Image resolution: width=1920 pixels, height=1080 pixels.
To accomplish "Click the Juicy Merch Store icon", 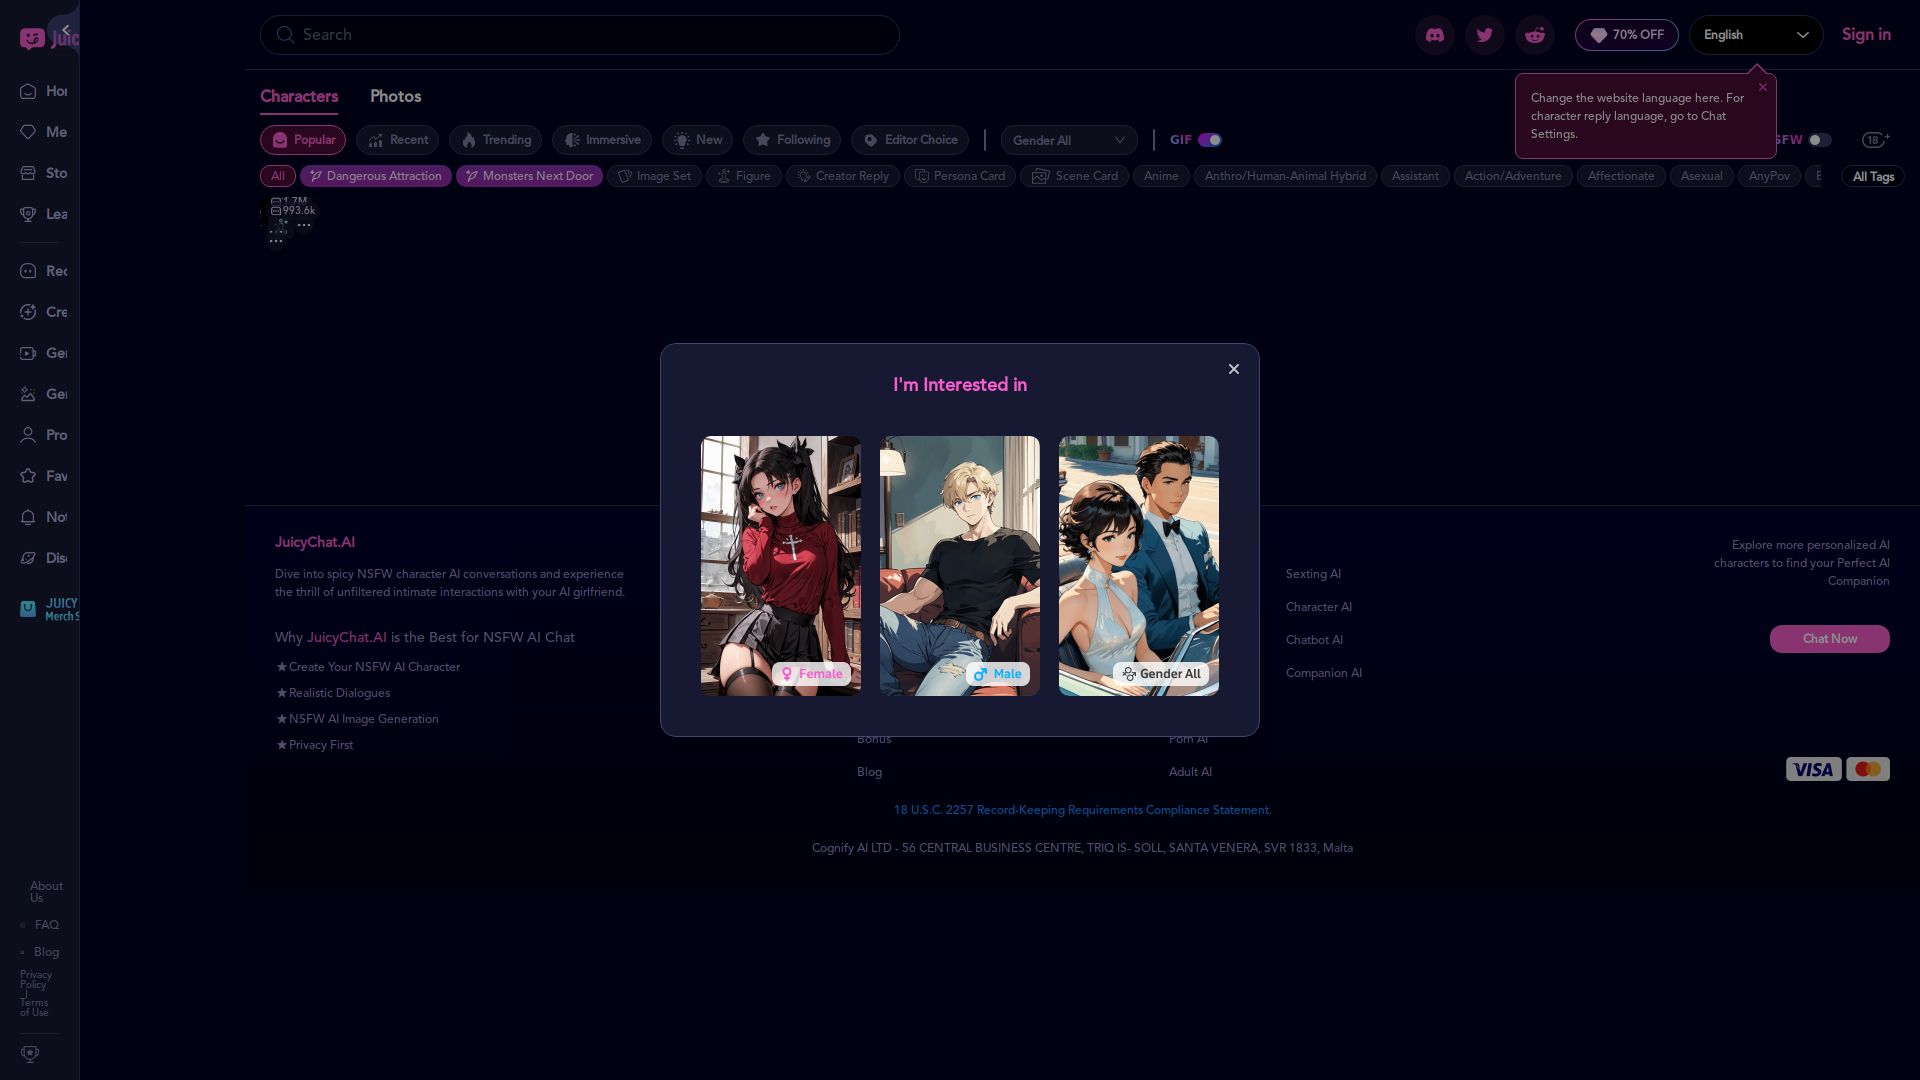I will point(28,609).
